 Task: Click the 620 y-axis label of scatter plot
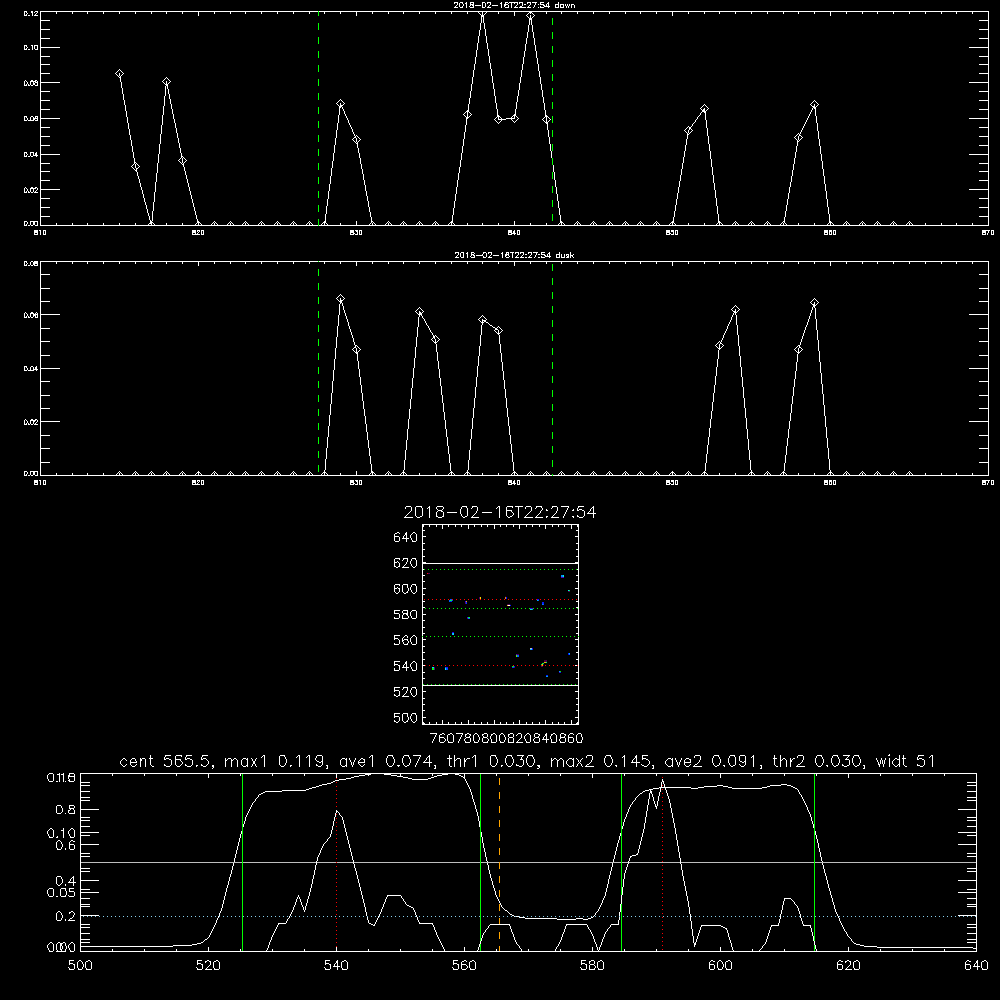(406, 563)
